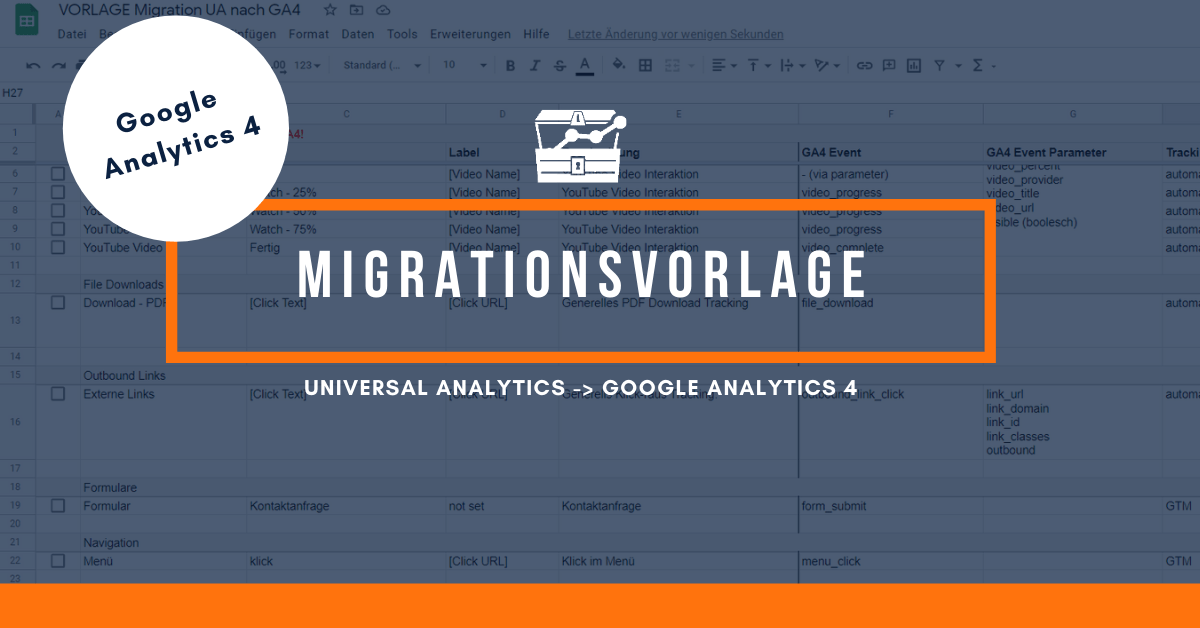The image size is (1200, 628).
Task: Insert a chart from the toolbar
Action: [x=913, y=66]
